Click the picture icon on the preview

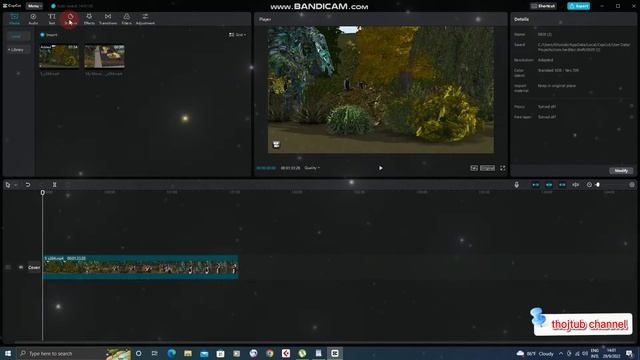[x=276, y=144]
